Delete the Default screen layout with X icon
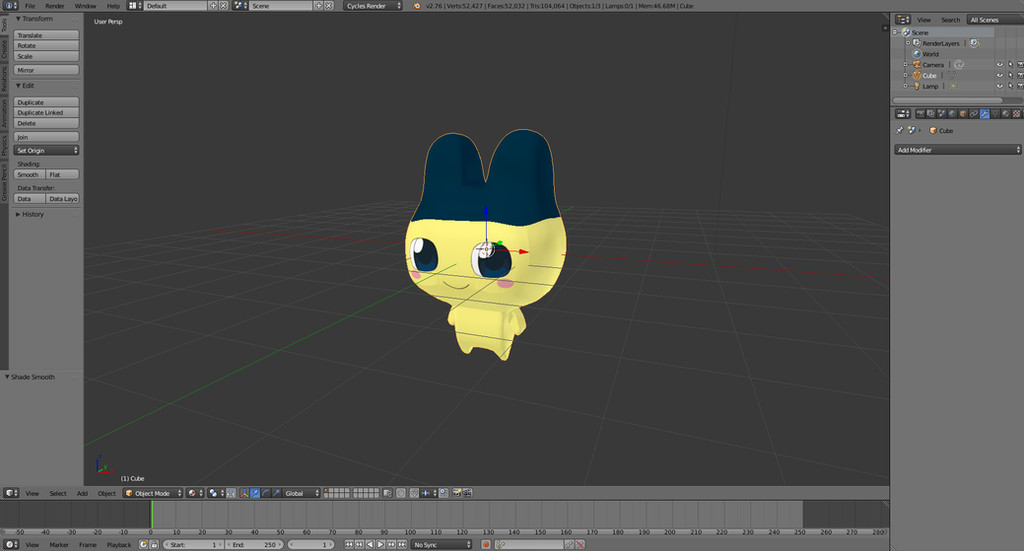 pyautogui.click(x=223, y=5)
